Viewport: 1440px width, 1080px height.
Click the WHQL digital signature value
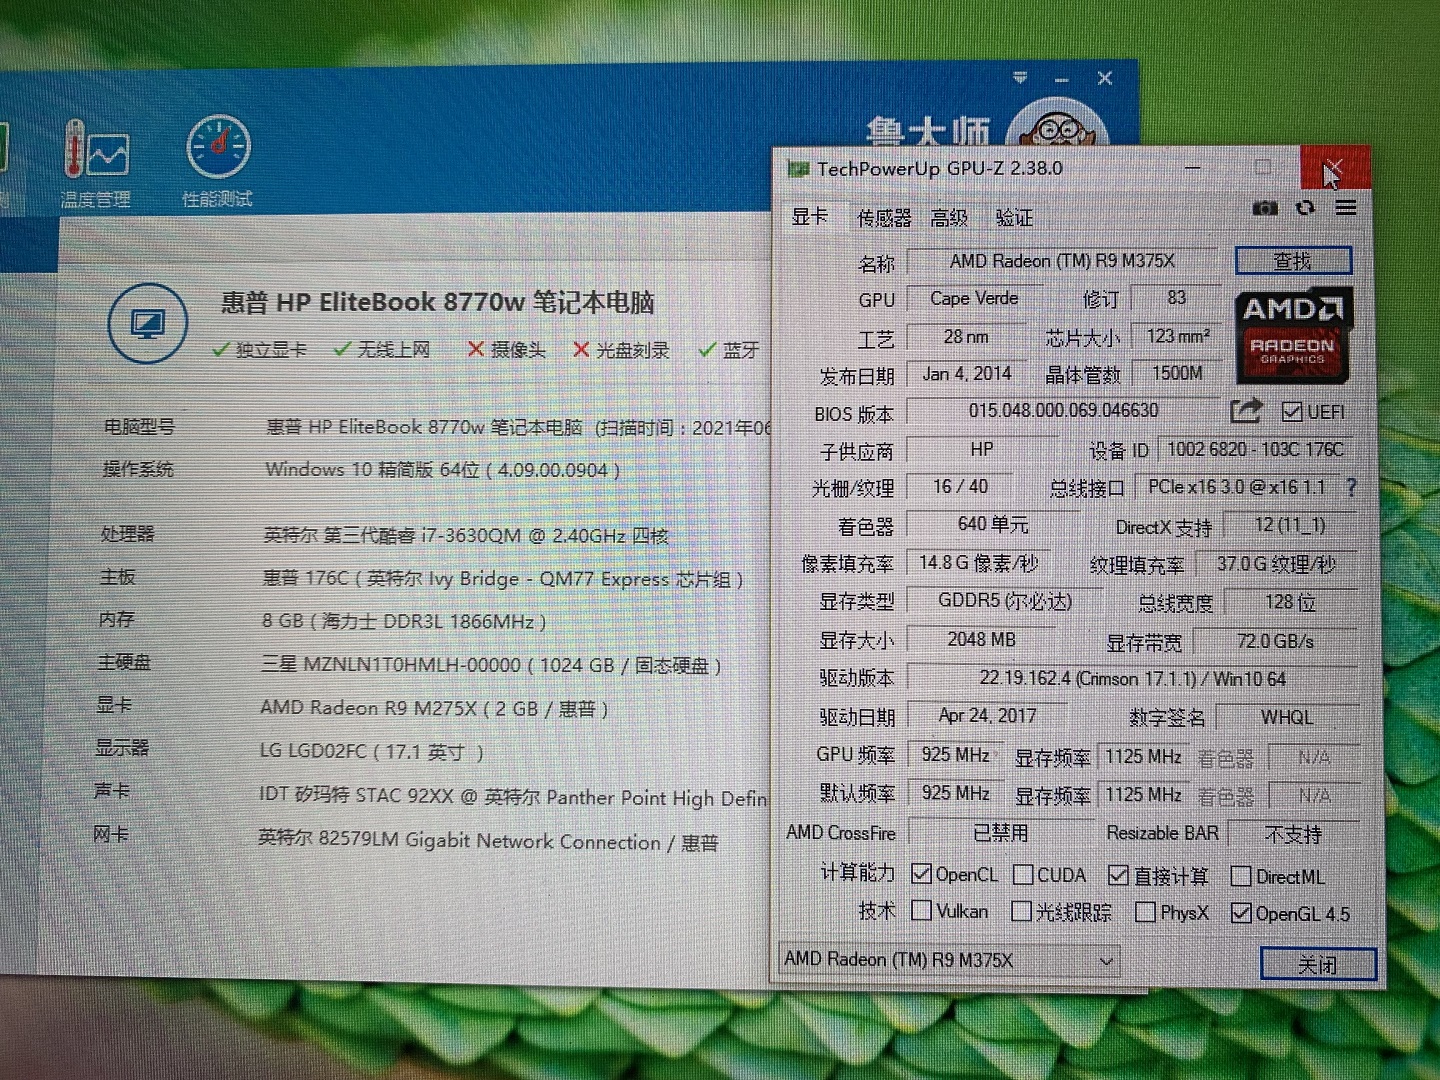1286,718
